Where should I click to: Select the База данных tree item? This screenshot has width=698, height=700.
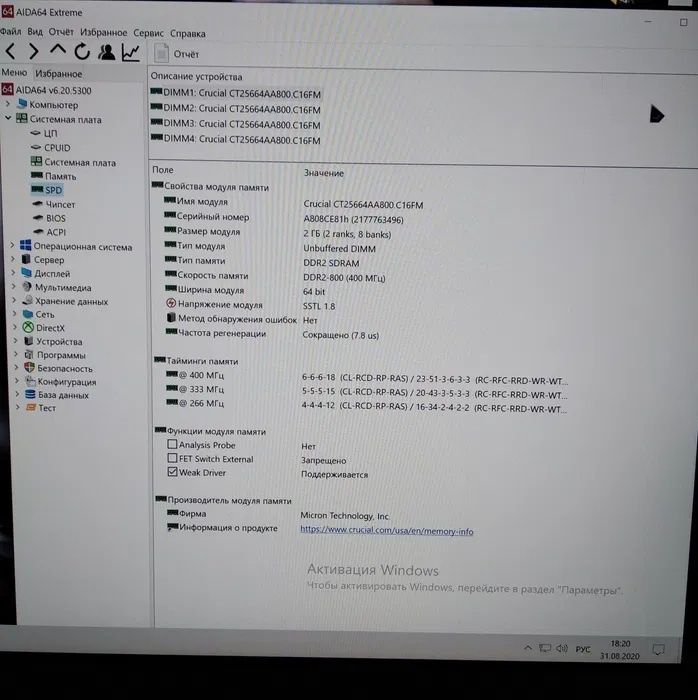point(63,395)
